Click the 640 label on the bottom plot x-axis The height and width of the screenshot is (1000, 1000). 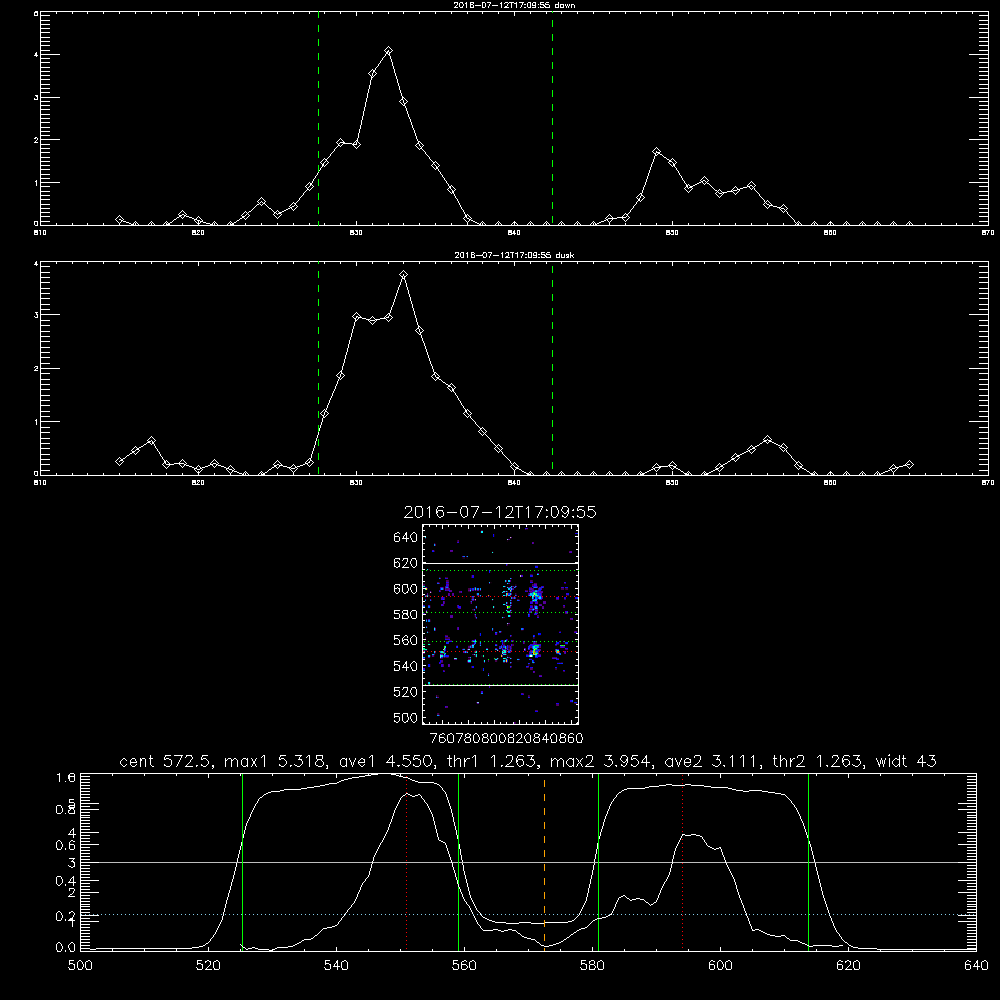pos(976,966)
